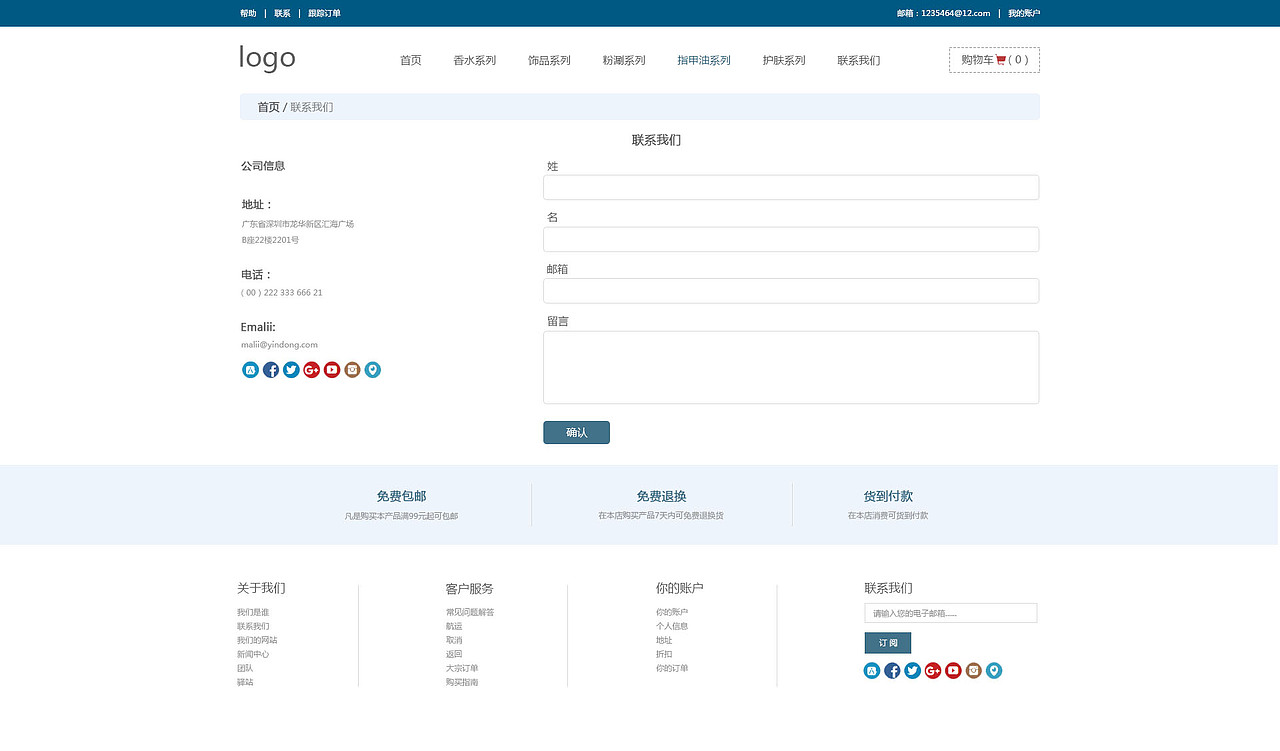Click the 航运 footer link
This screenshot has height=751, width=1280.
(x=454, y=626)
